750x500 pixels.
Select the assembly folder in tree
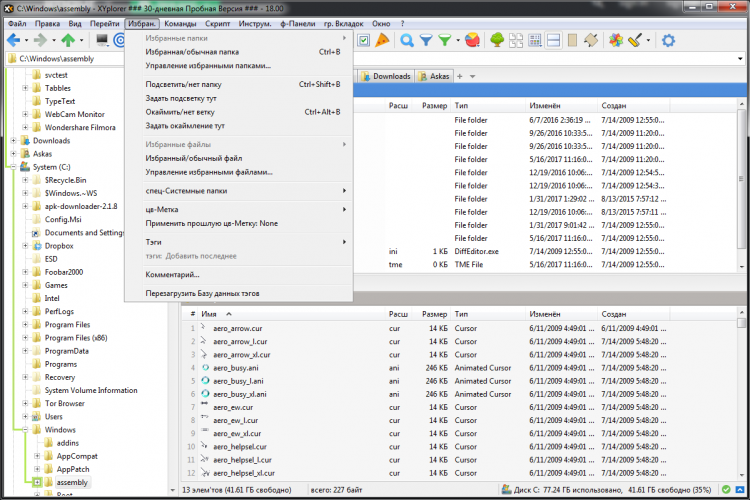tap(72, 482)
